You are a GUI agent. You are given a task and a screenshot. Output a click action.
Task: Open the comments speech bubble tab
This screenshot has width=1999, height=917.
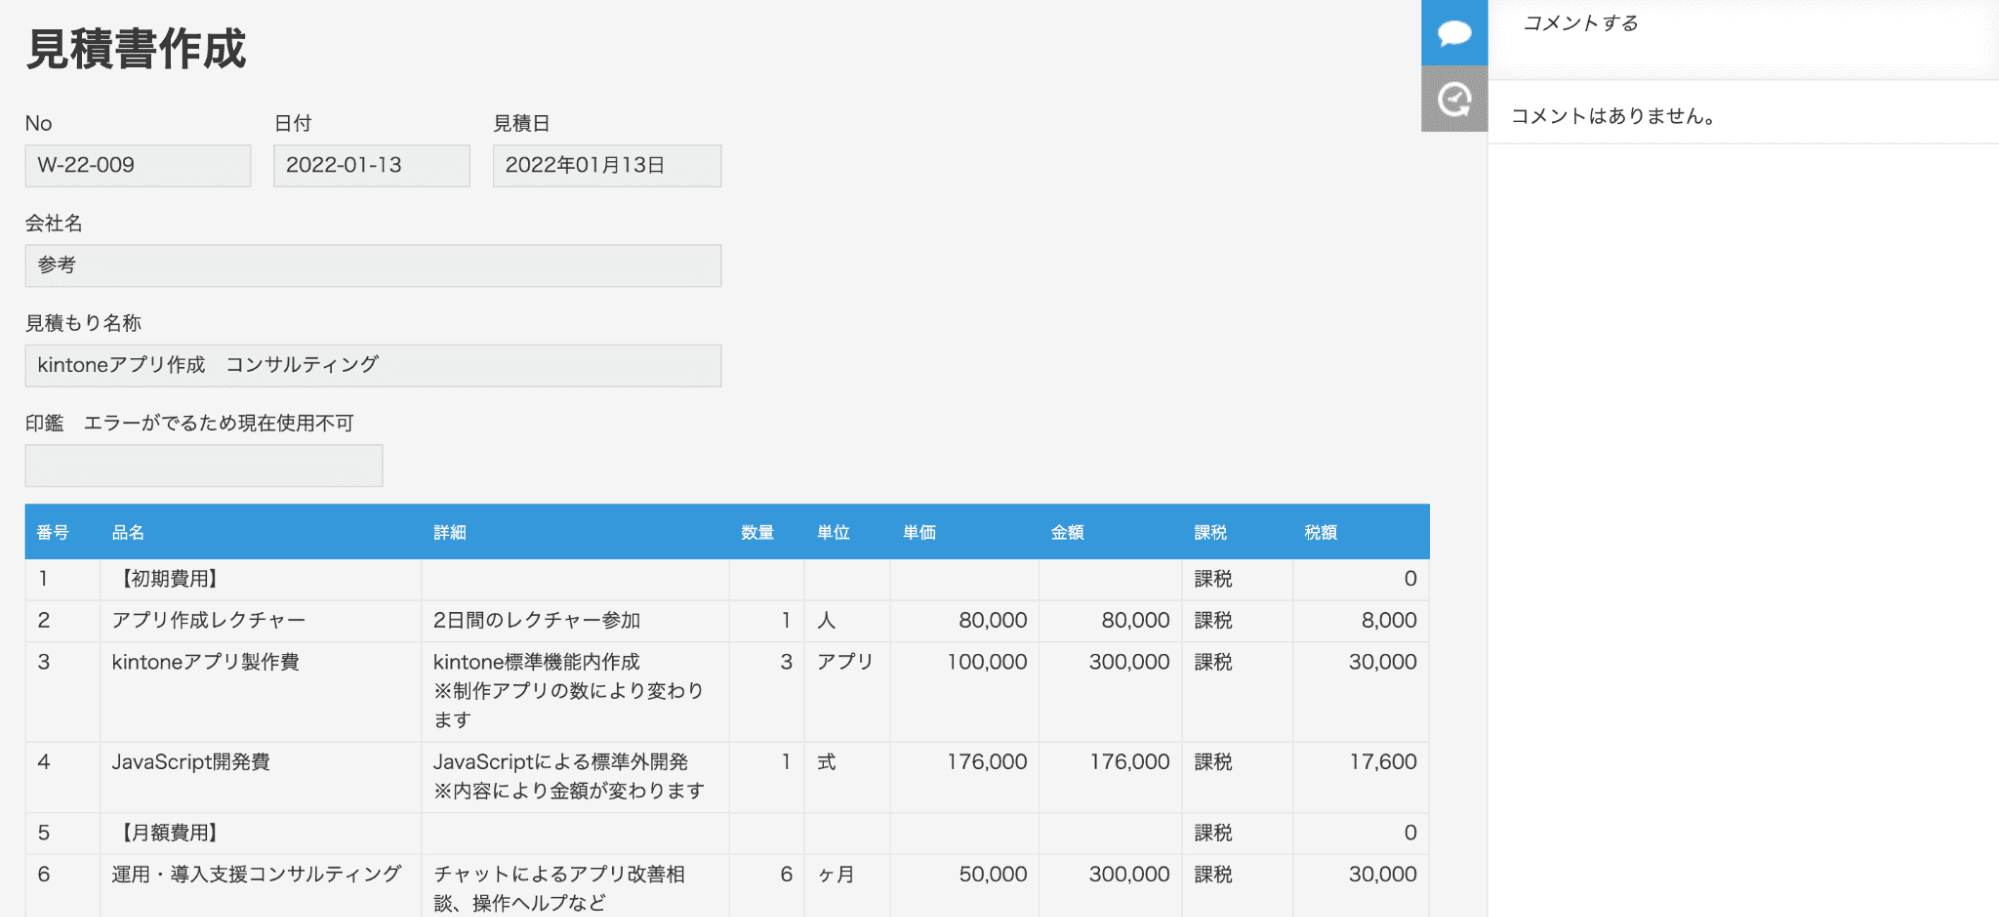click(x=1454, y=33)
